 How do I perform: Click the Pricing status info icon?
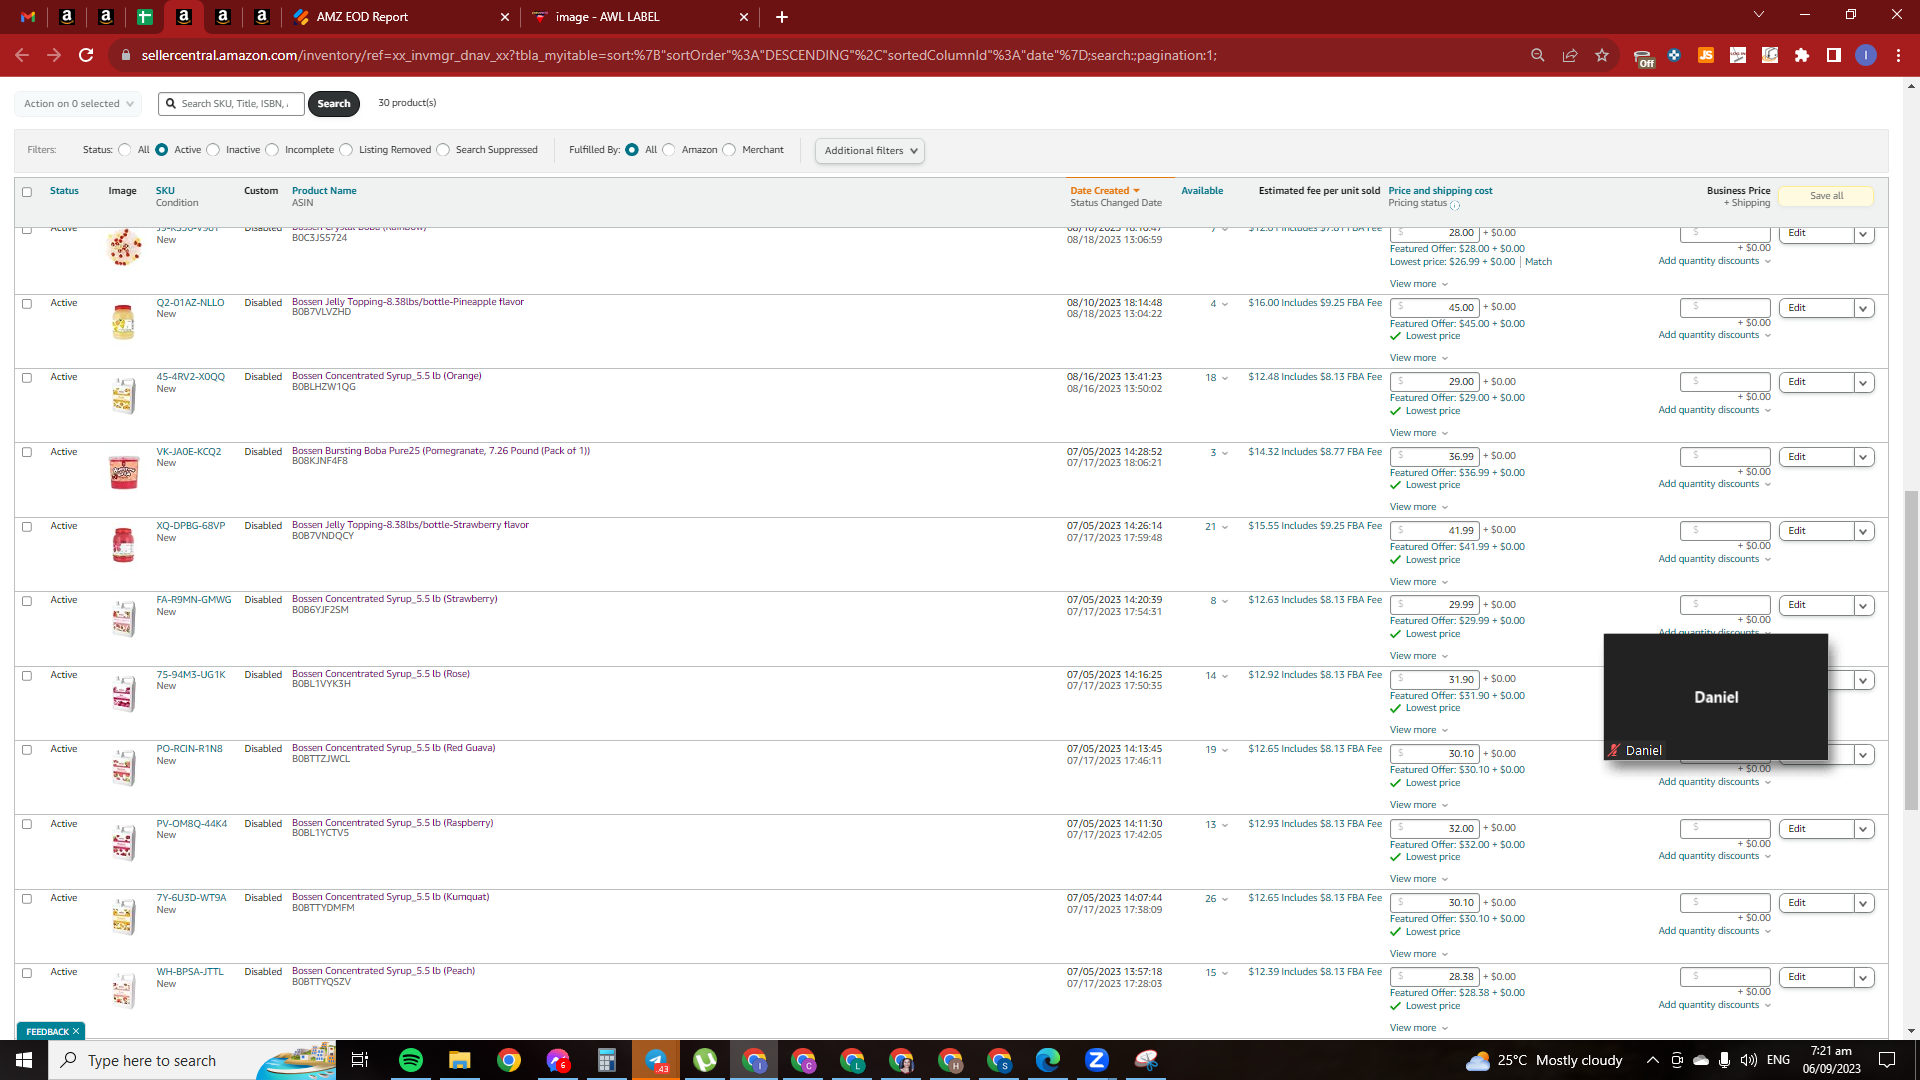[x=1455, y=205]
